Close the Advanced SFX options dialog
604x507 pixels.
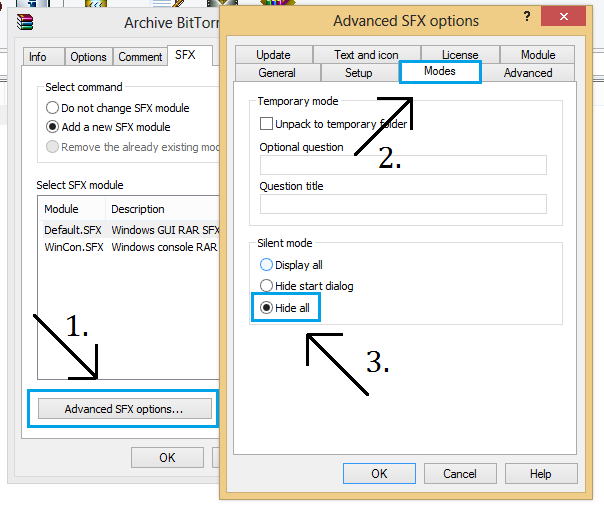click(564, 16)
